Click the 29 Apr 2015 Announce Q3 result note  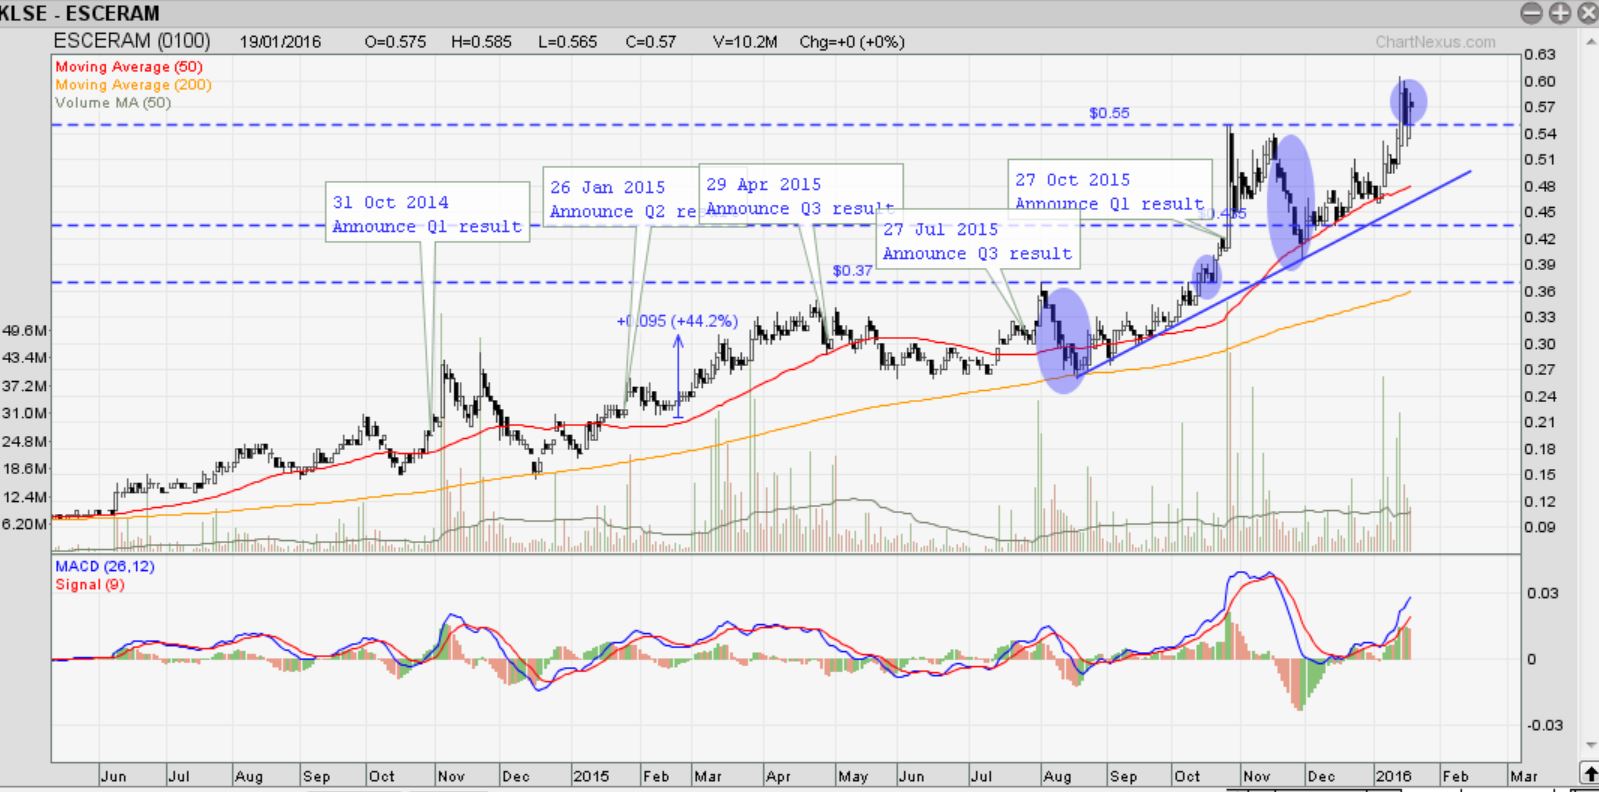coord(800,195)
